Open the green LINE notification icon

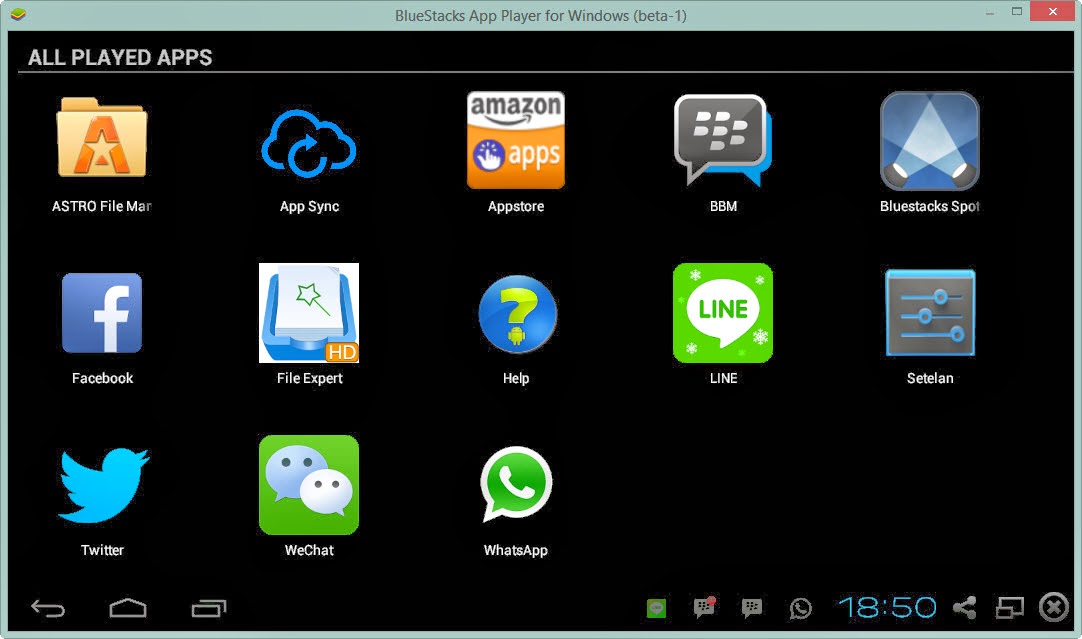click(656, 608)
